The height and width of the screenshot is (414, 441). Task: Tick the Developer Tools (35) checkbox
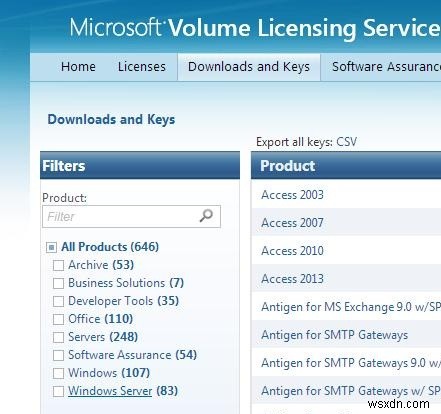[x=58, y=301]
